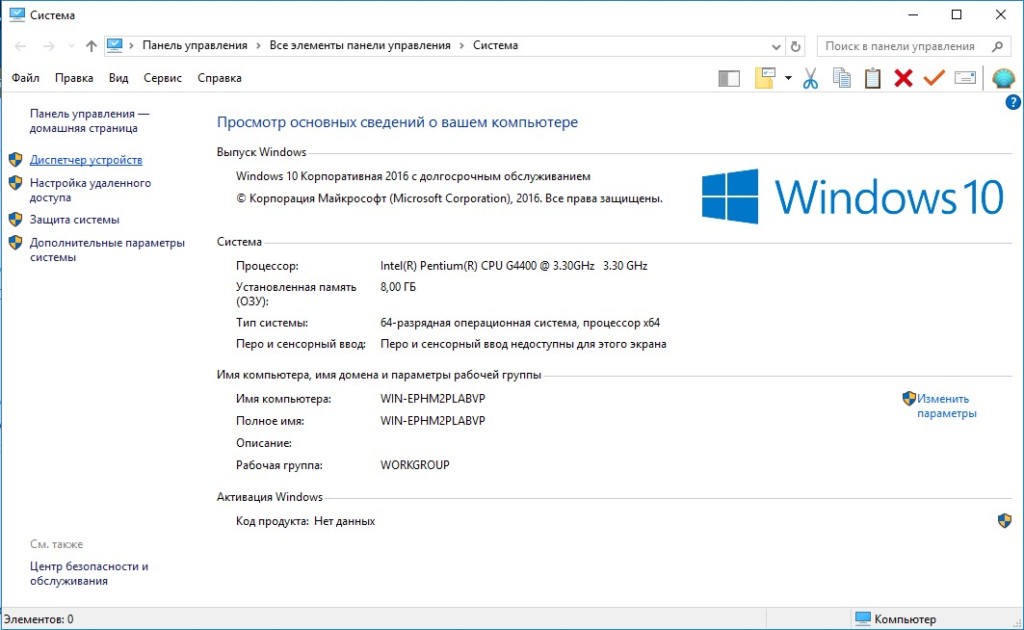Open Classic Shell settings shell icon
Viewport: 1024px width, 630px height.
point(1003,78)
